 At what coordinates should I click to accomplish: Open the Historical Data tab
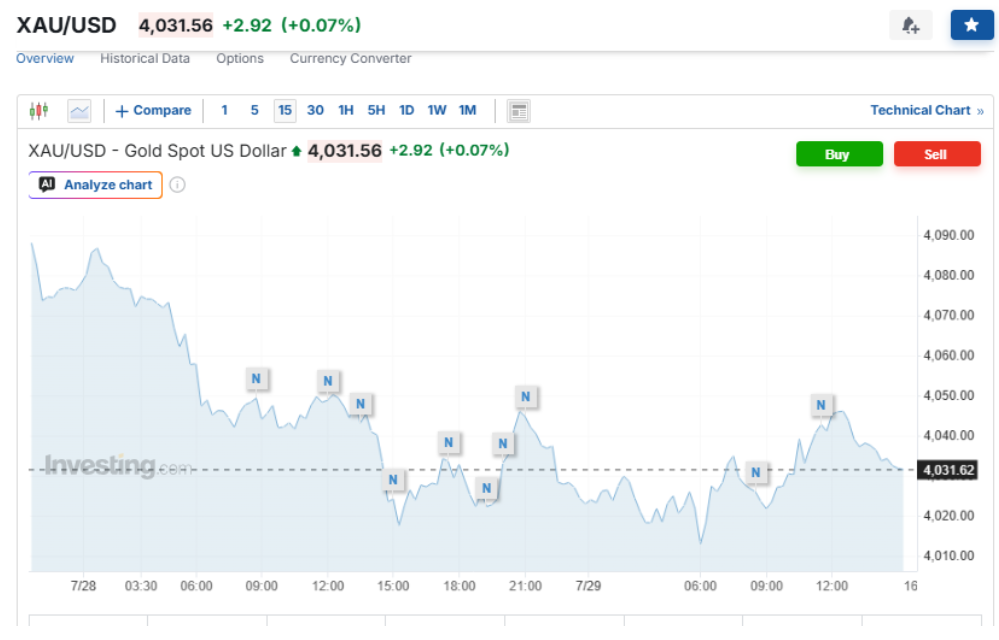(145, 59)
